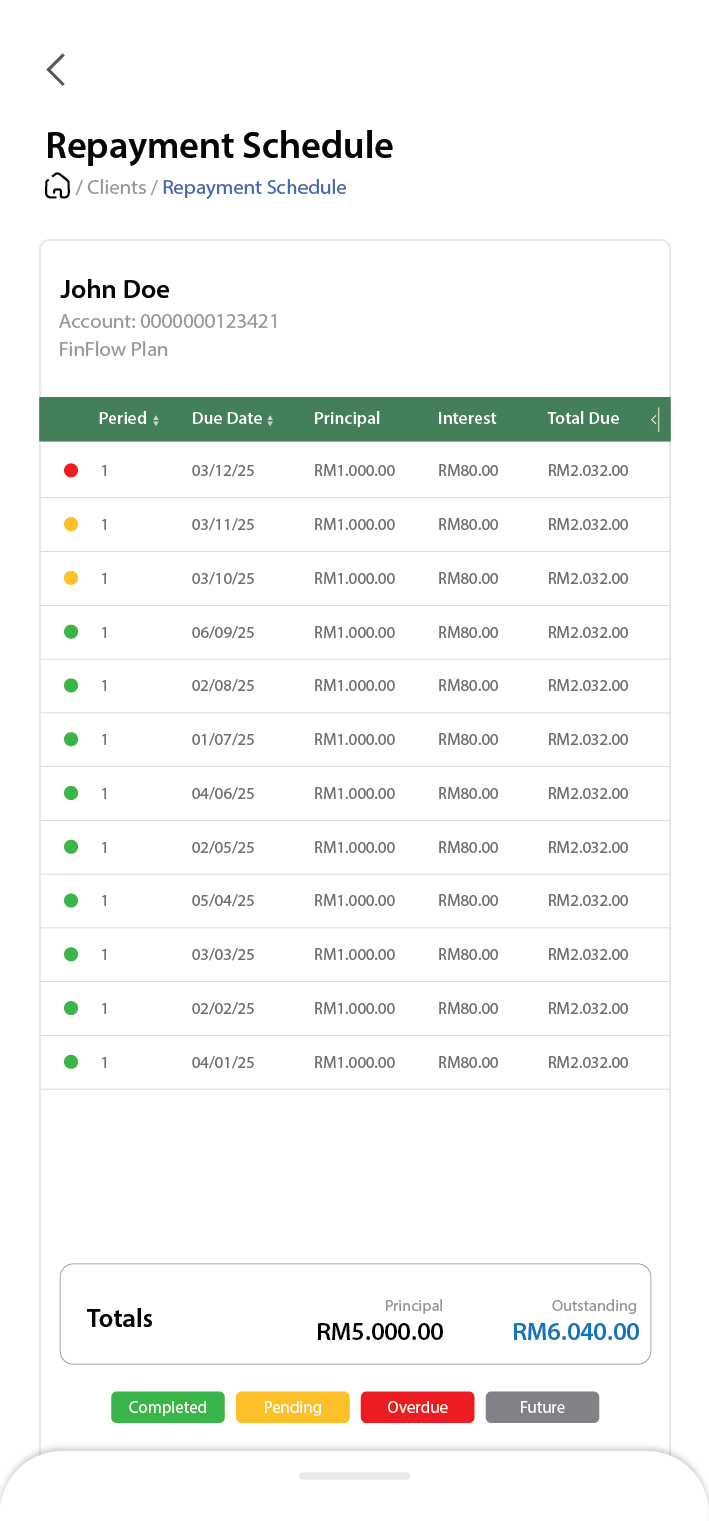The width and height of the screenshot is (709, 1521).
Task: Click the green status dot for 04/01/25
Action: 71,1062
